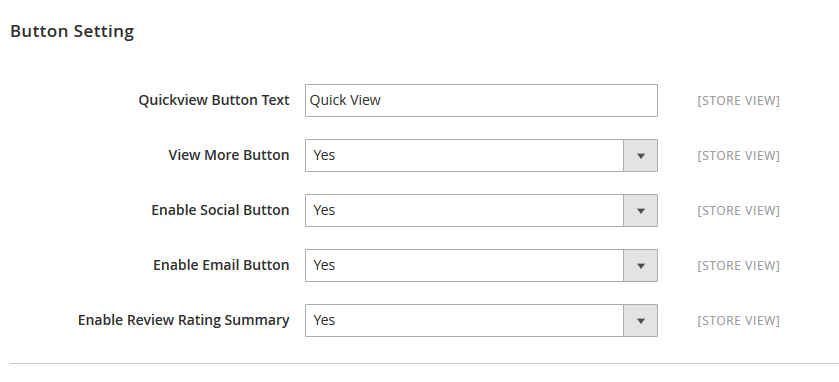This screenshot has width=839, height=382.
Task: Click the arrow icon of Review Rating Summary select
Action: (640, 321)
